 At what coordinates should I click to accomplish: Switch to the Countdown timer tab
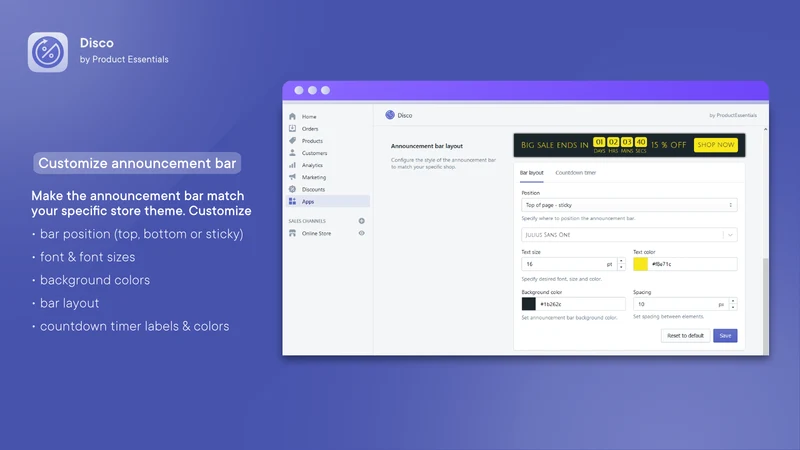(576, 172)
